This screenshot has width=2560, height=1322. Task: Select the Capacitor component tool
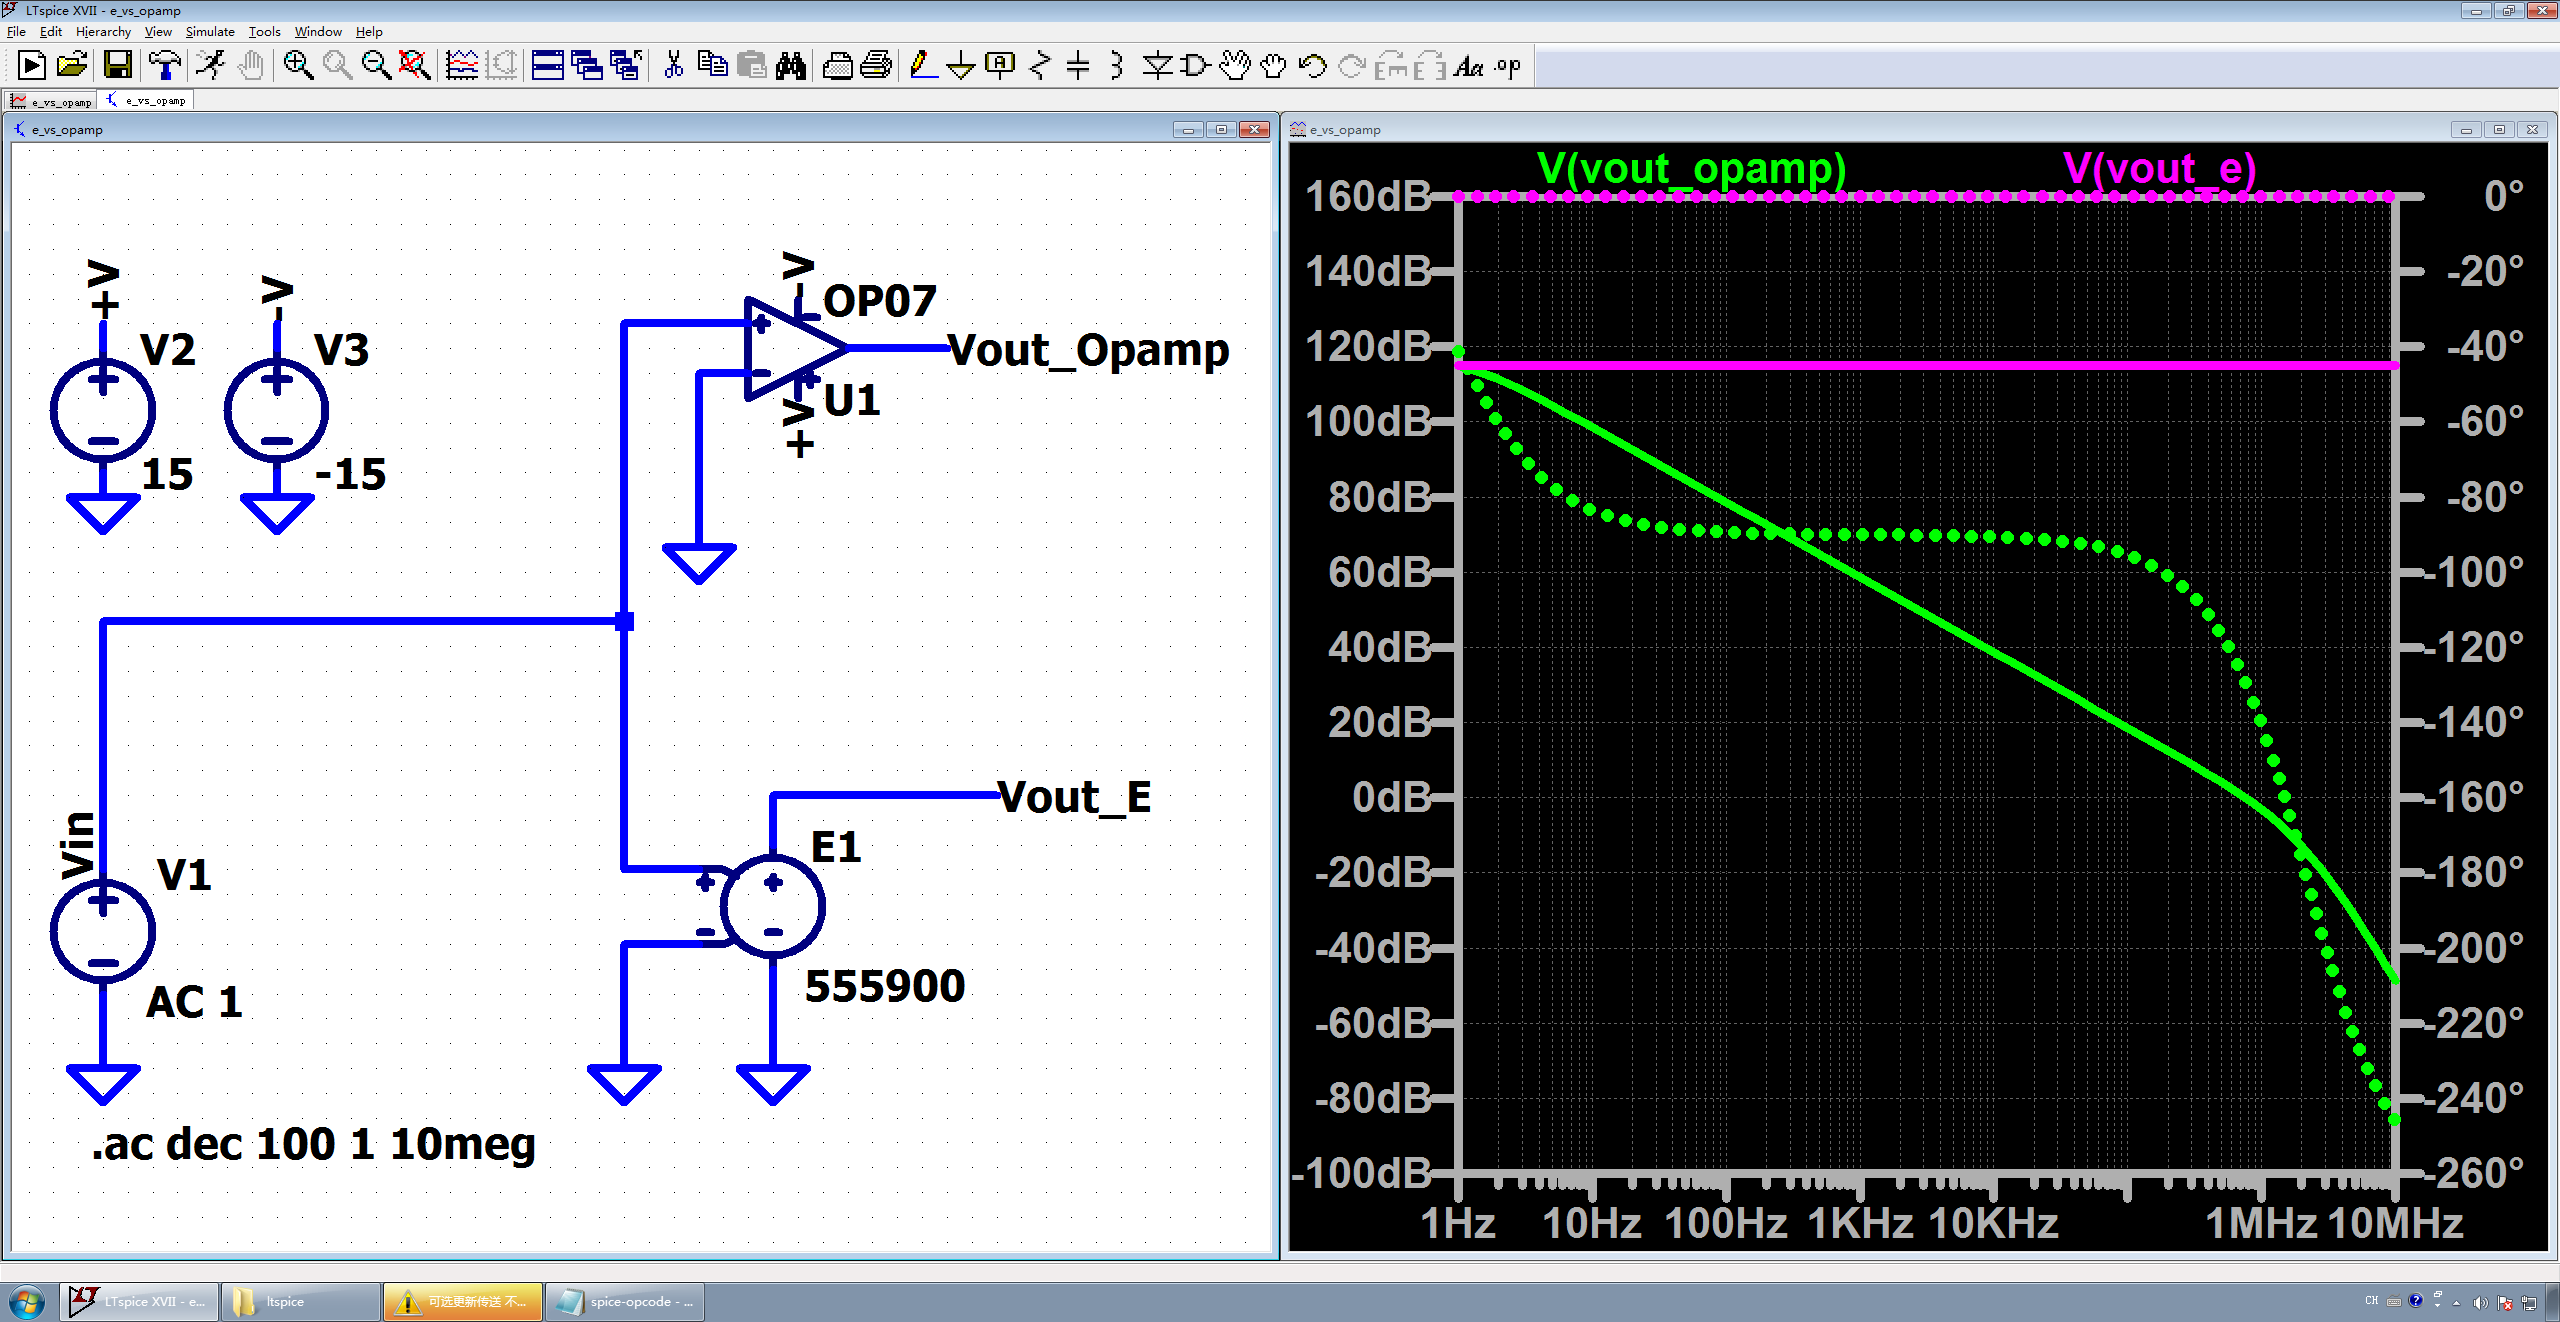click(x=1078, y=66)
